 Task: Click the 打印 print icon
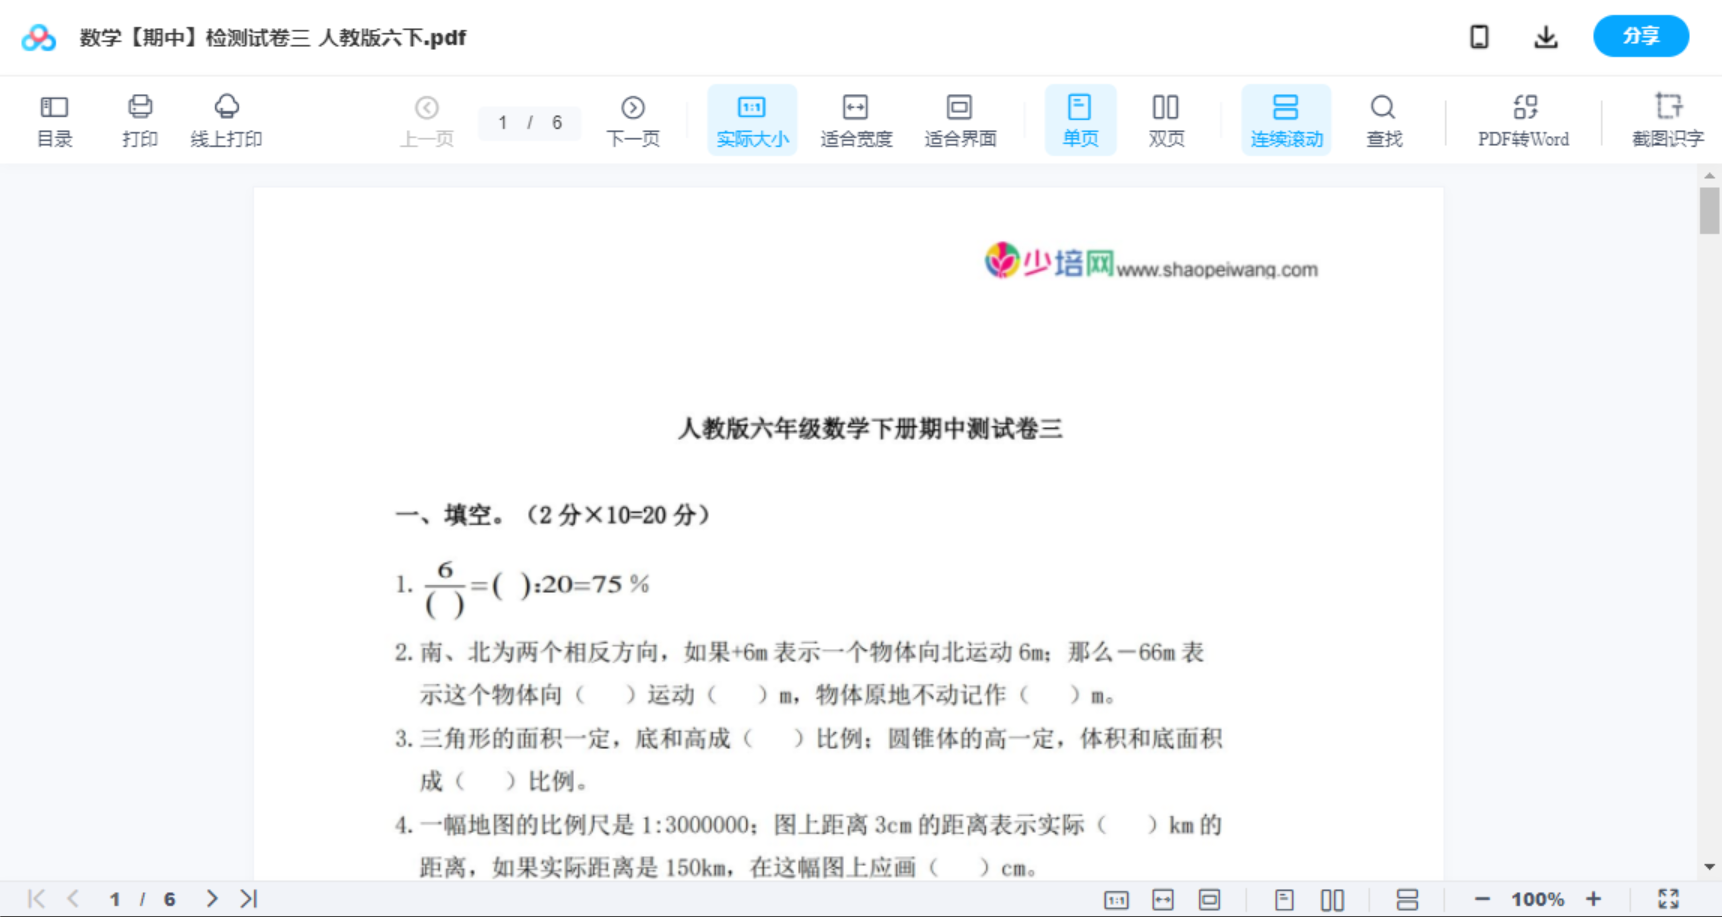[139, 119]
